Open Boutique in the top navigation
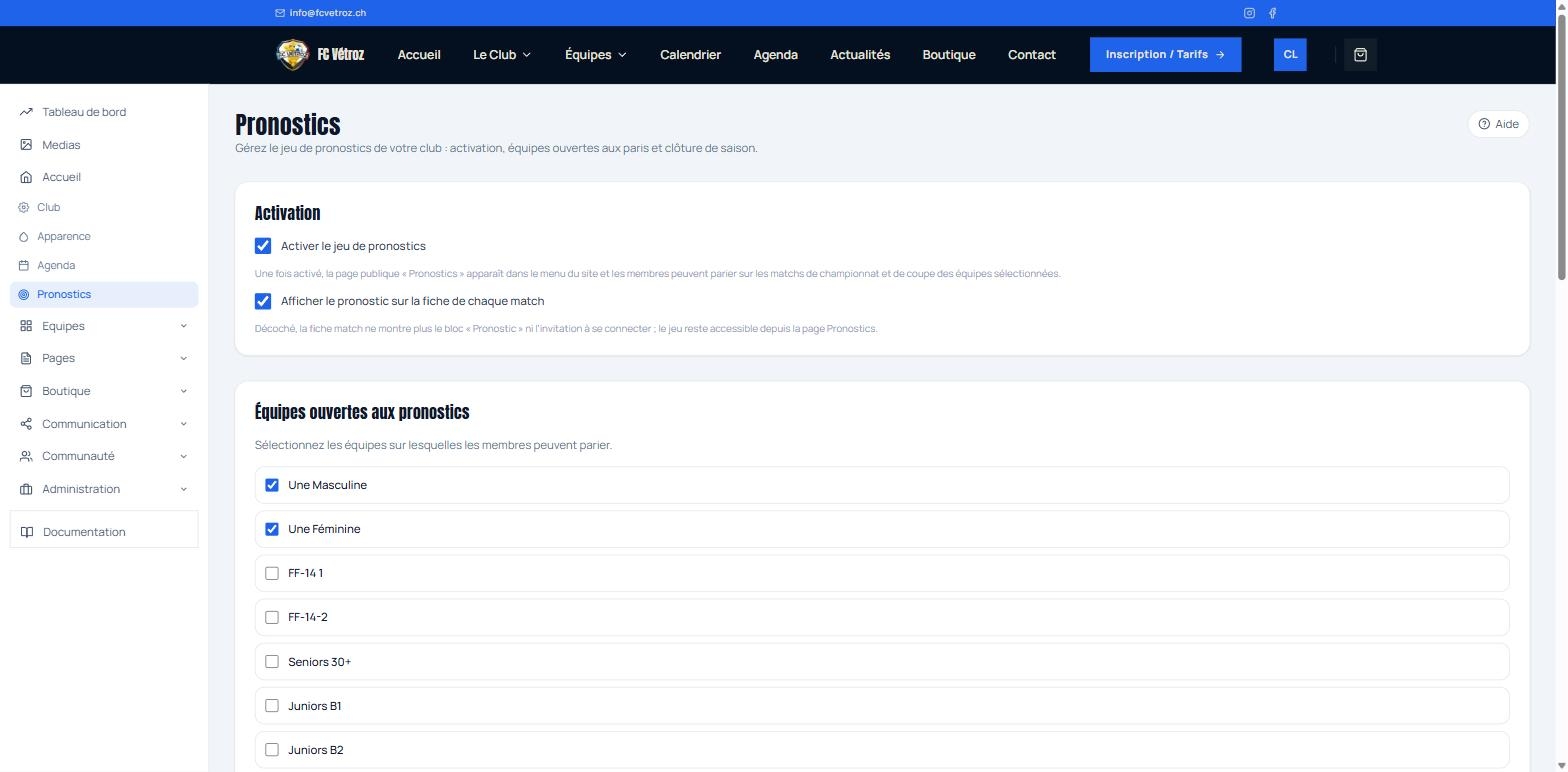The width and height of the screenshot is (1568, 772). 949,55
